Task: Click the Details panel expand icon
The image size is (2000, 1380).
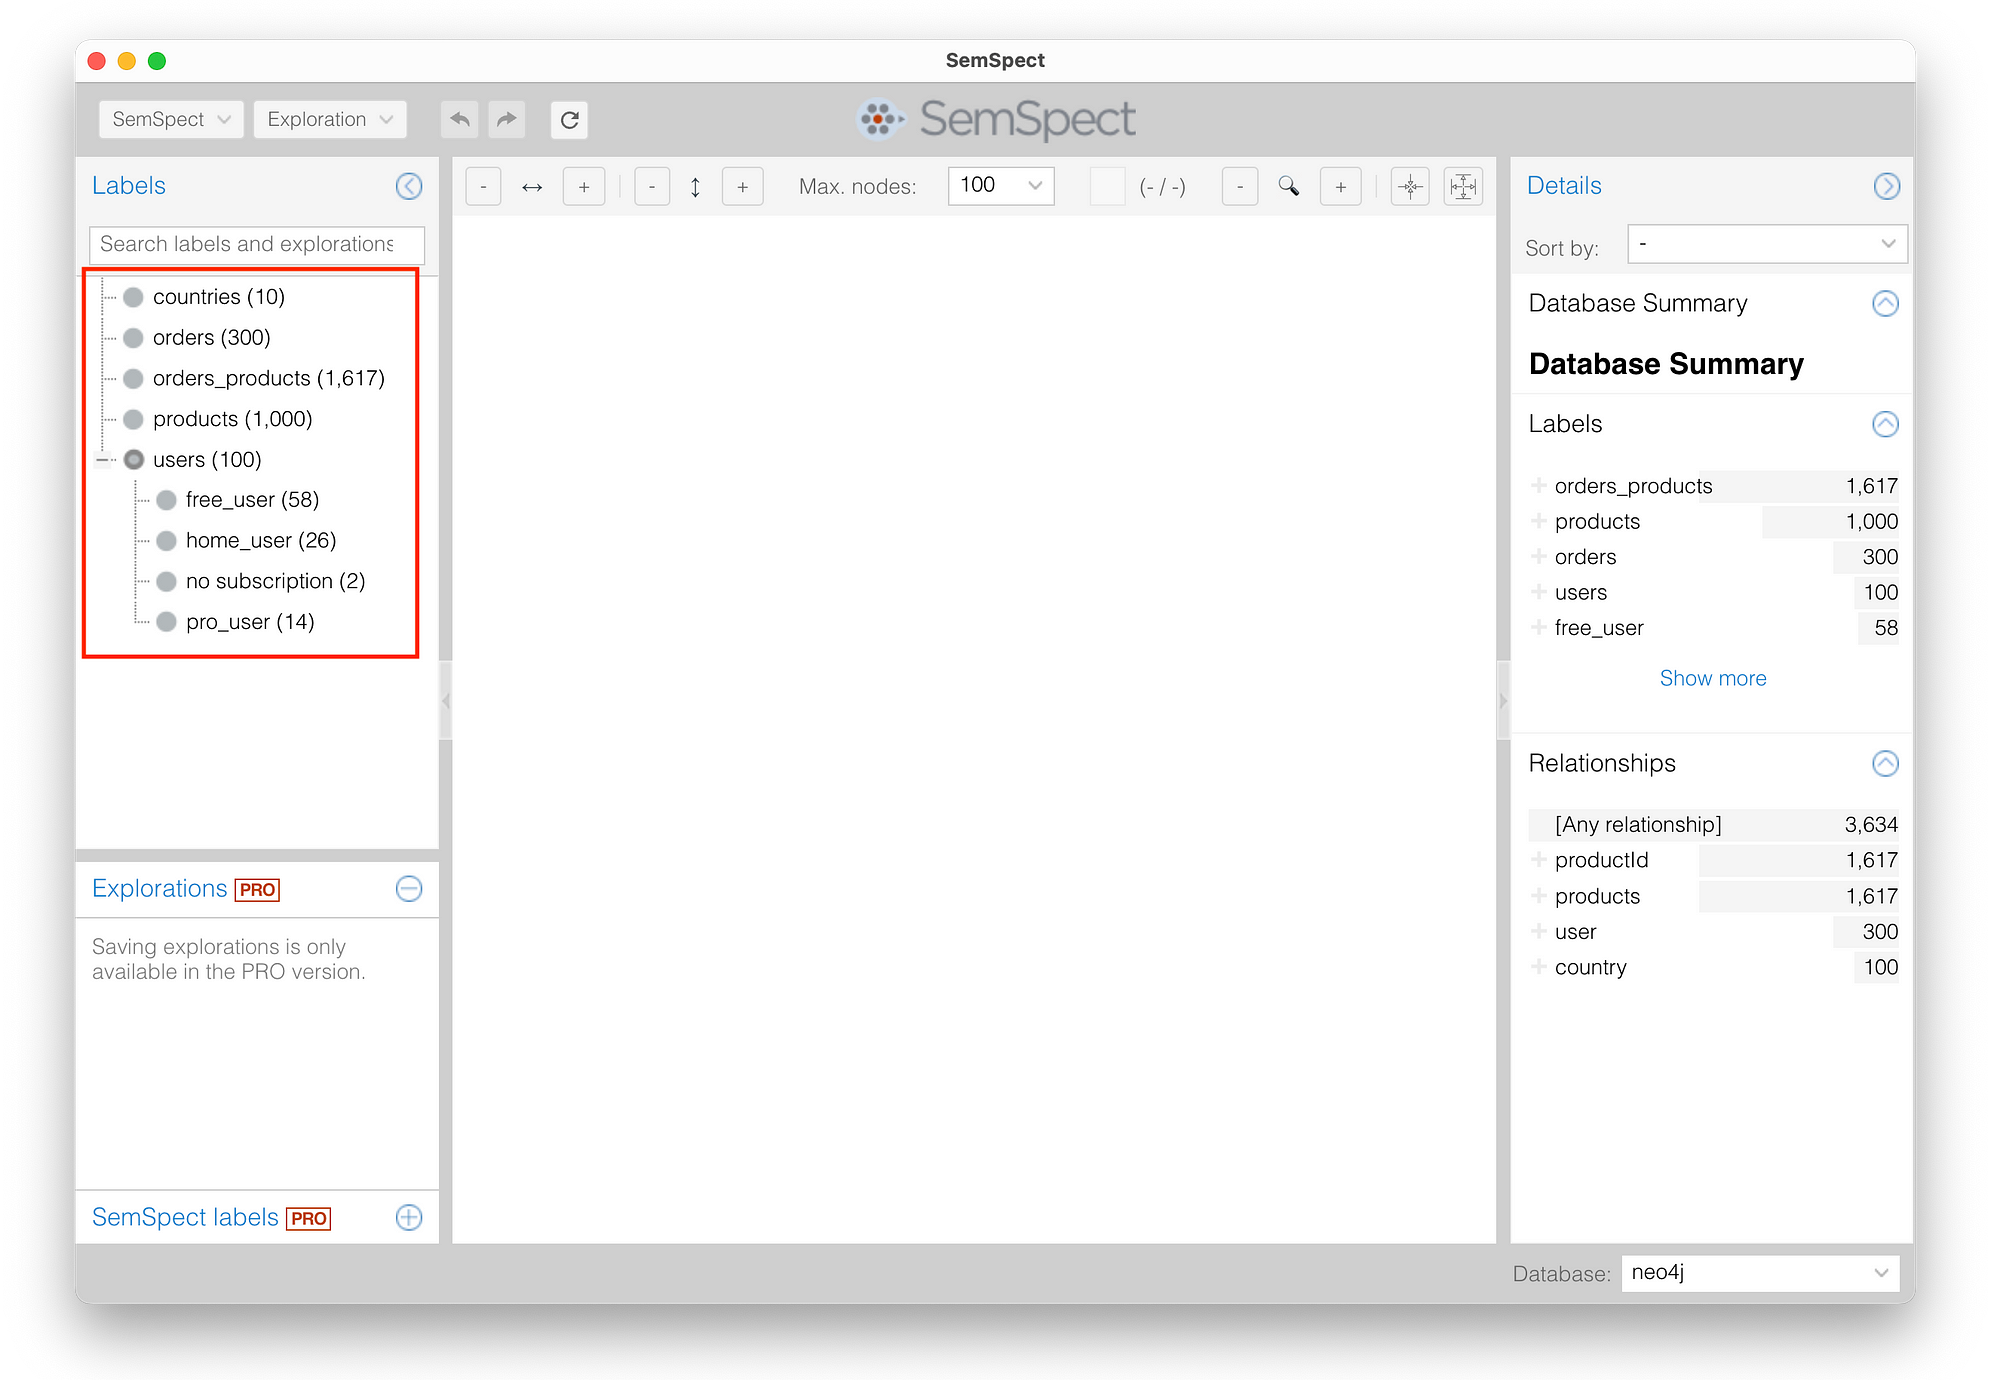Action: 1891,185
